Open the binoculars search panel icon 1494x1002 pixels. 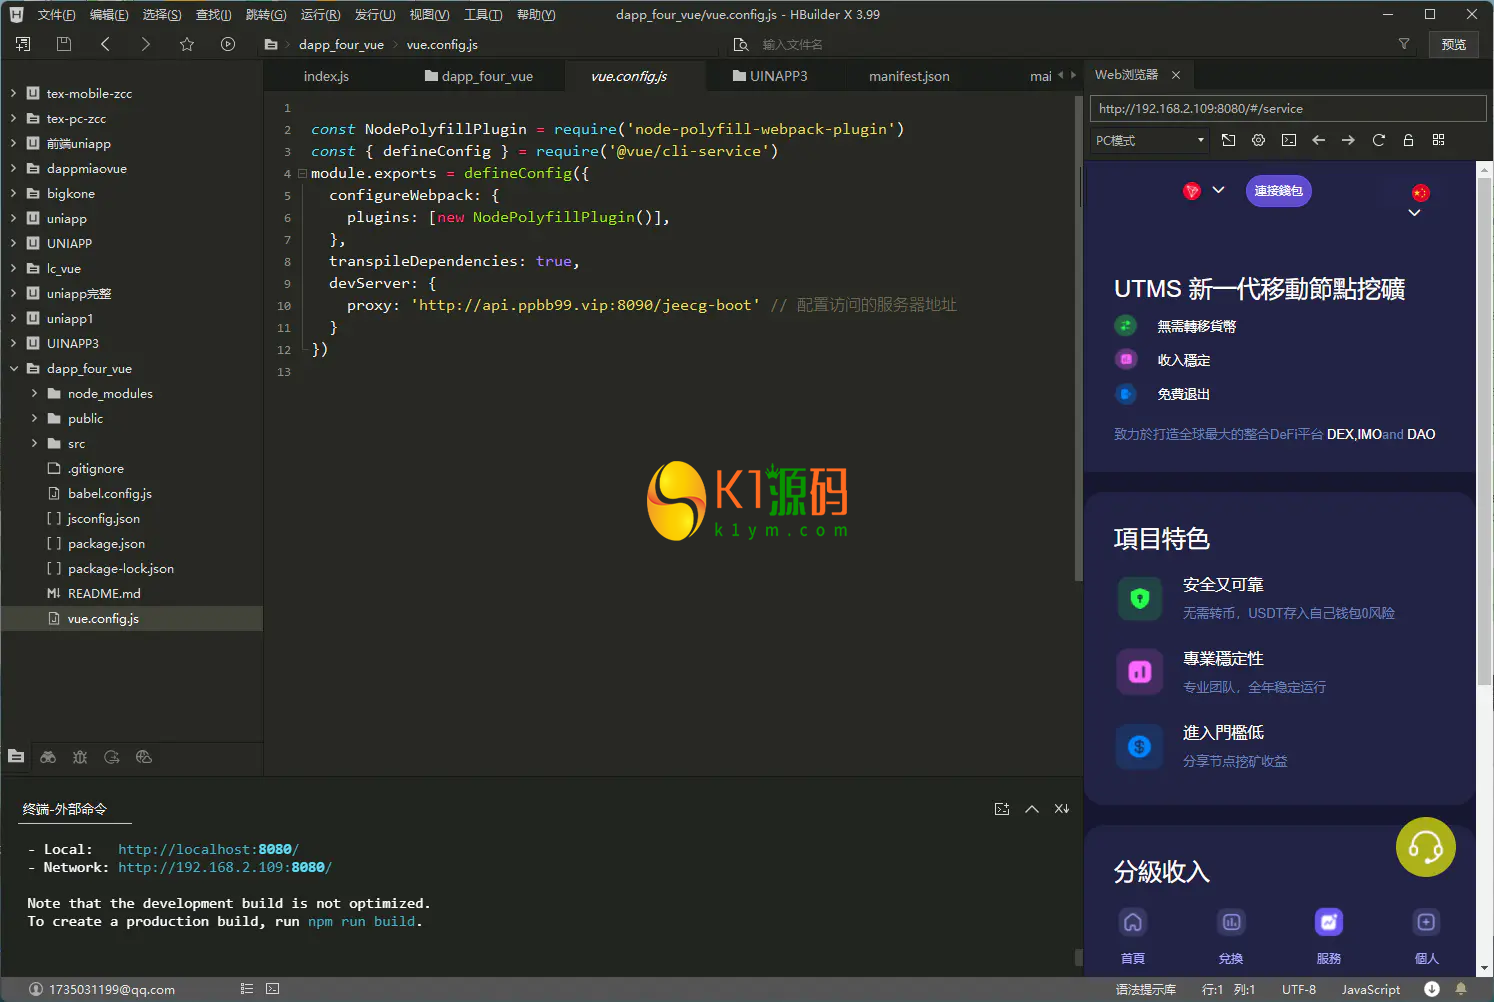(48, 757)
